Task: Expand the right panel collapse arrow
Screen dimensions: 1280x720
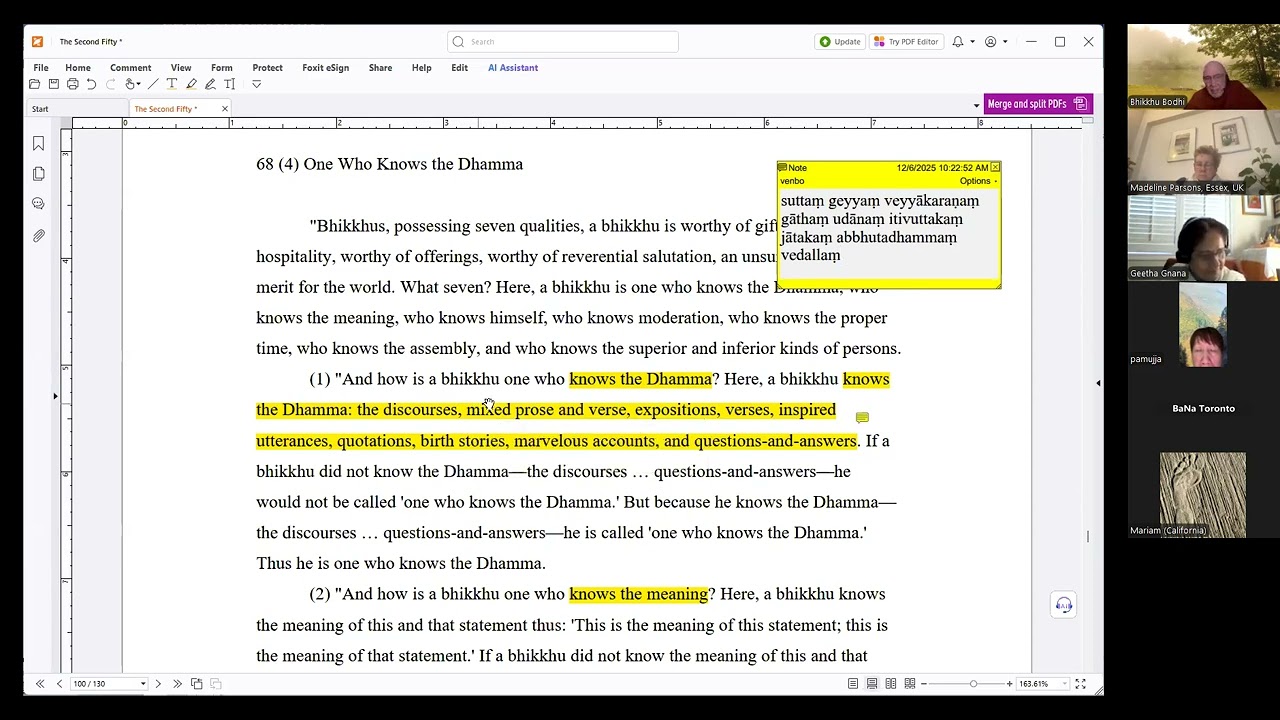Action: point(1098,383)
